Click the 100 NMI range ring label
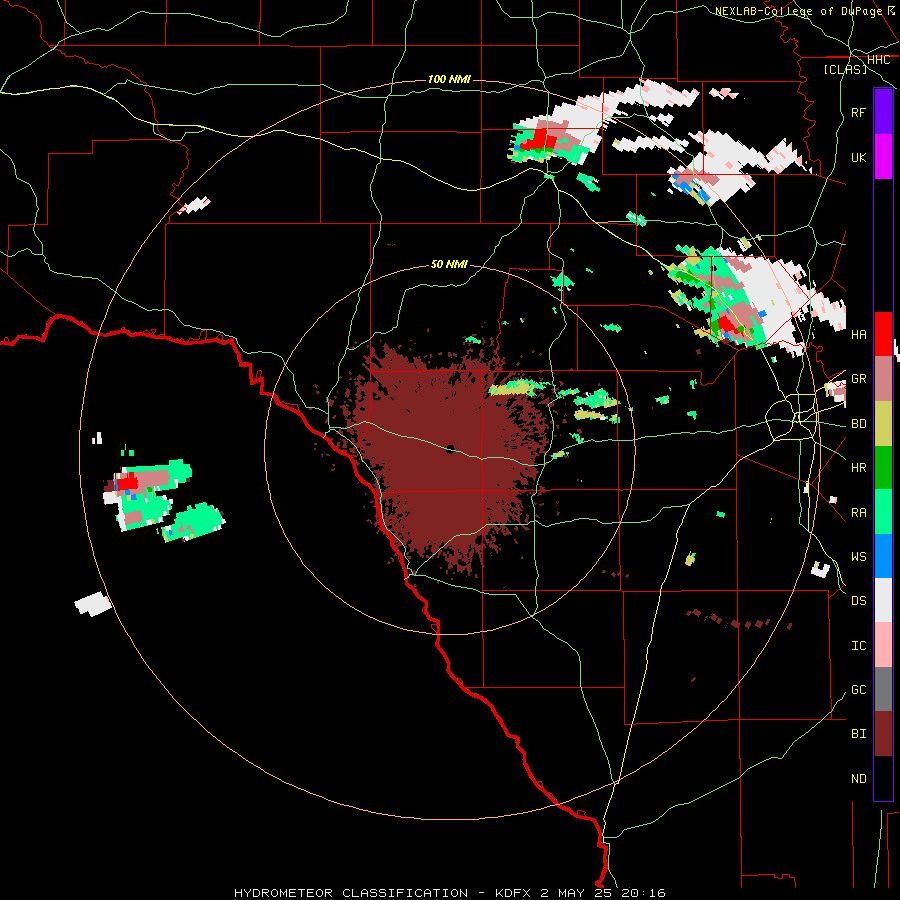The height and width of the screenshot is (900, 900). click(x=449, y=79)
